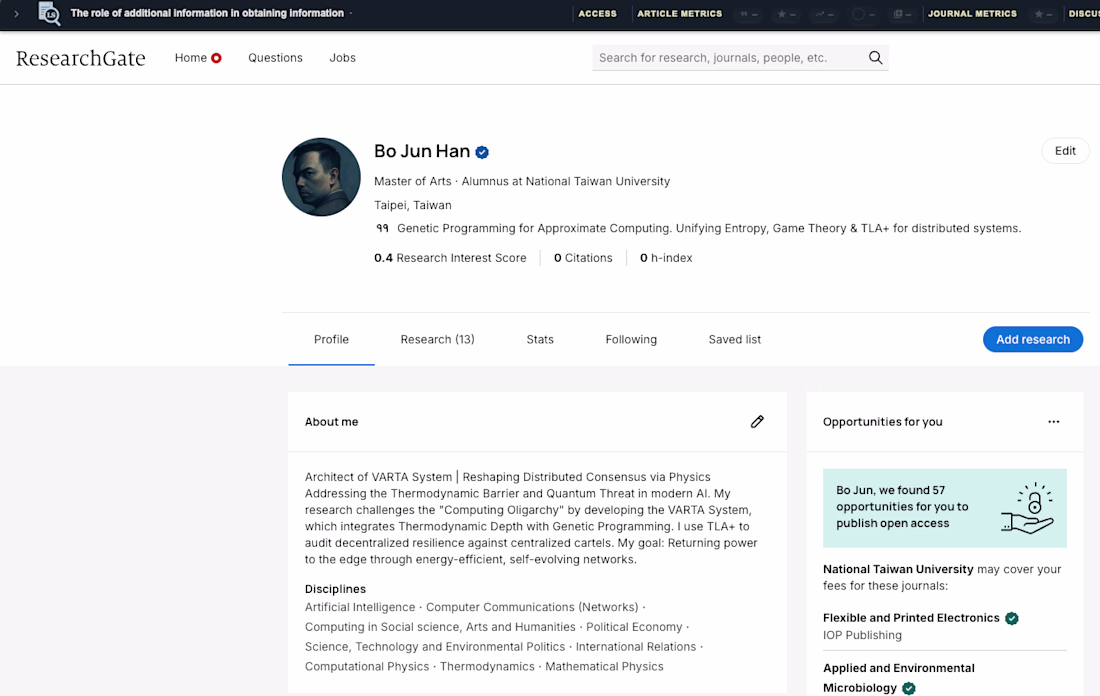
Task: Click the circle Altmetric donut pill
Action: click(863, 14)
